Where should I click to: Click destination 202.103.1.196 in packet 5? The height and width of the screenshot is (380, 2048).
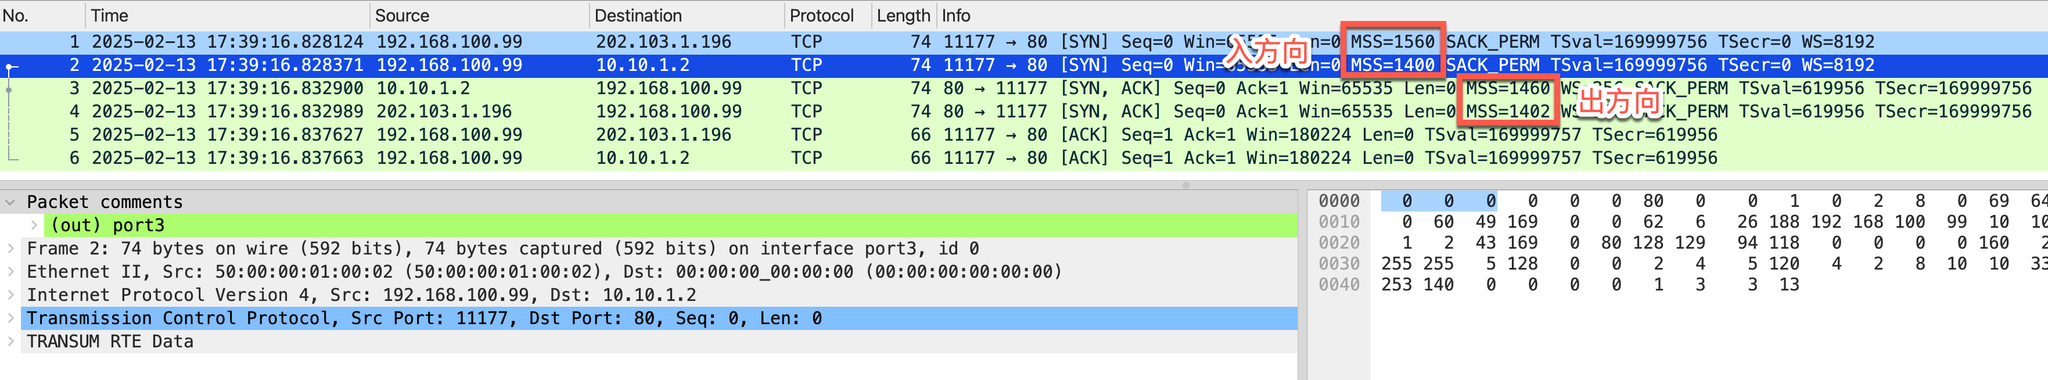point(663,135)
